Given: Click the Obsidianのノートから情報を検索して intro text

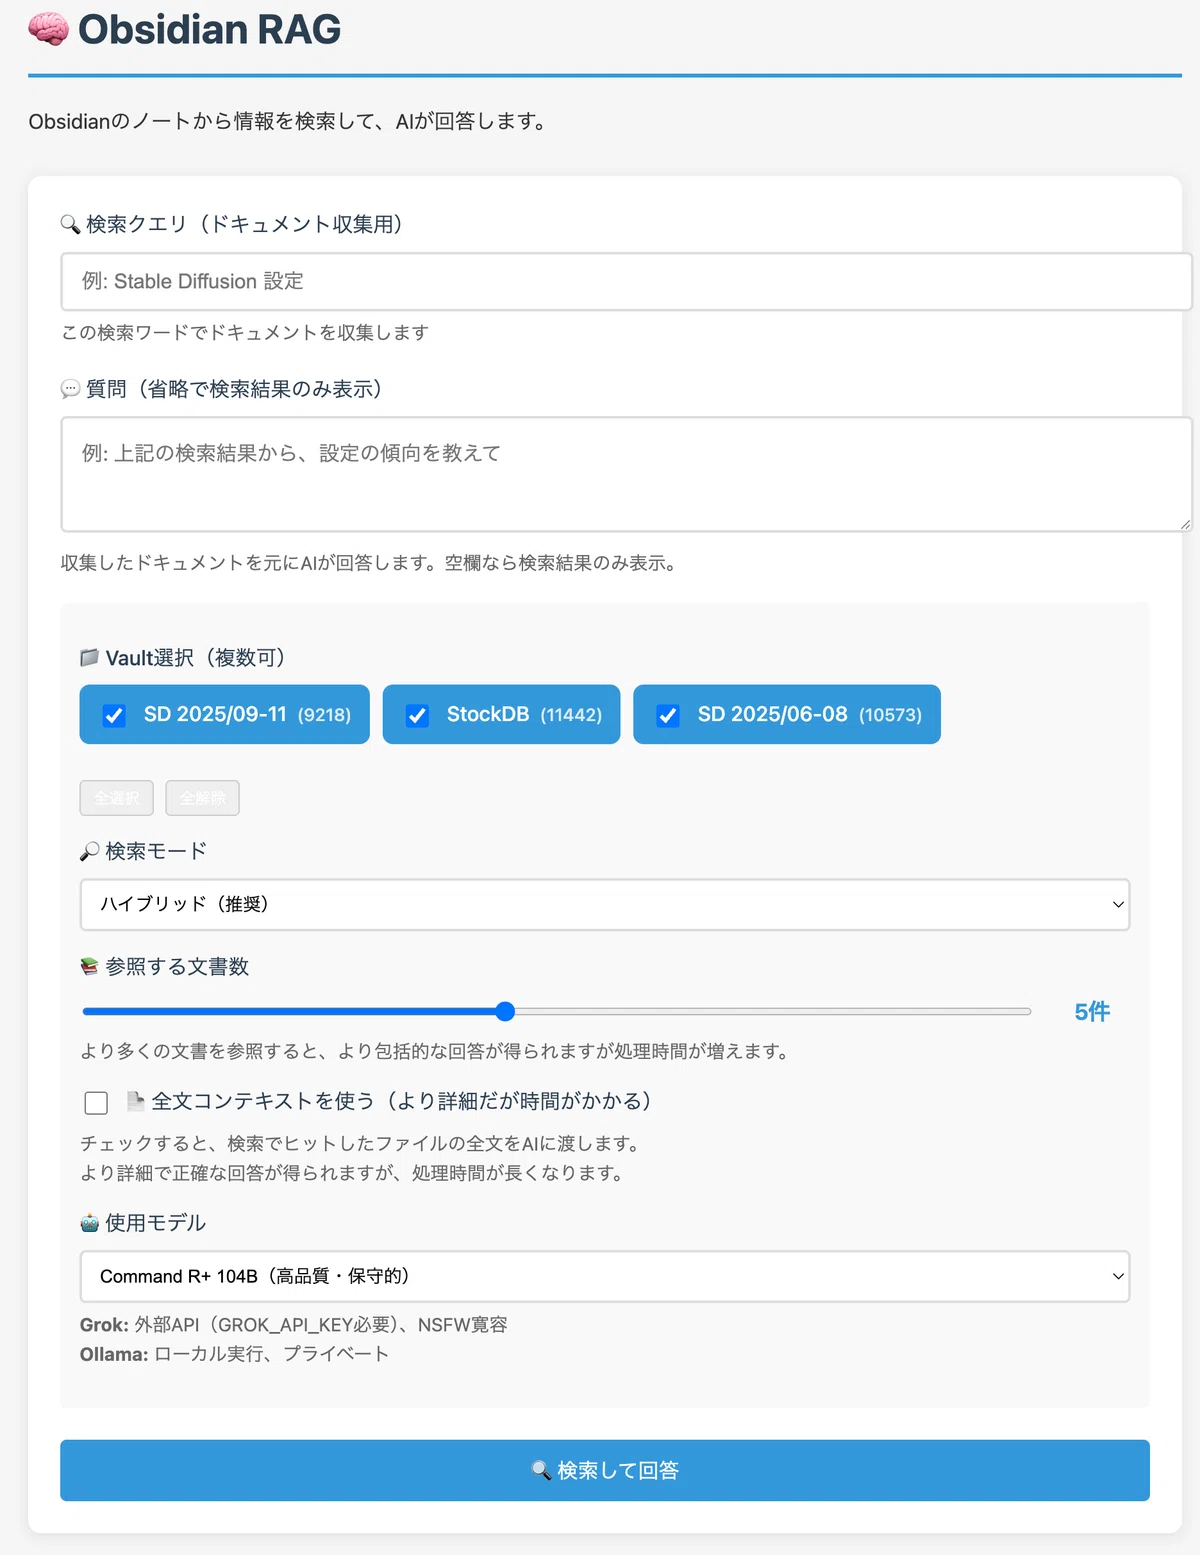Looking at the screenshot, I should 289,122.
